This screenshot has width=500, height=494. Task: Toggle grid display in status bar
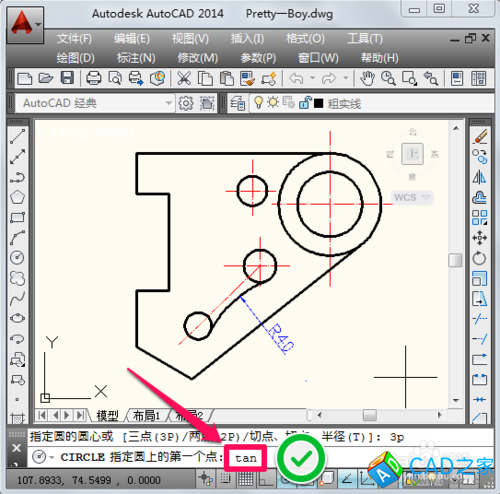[x=246, y=479]
